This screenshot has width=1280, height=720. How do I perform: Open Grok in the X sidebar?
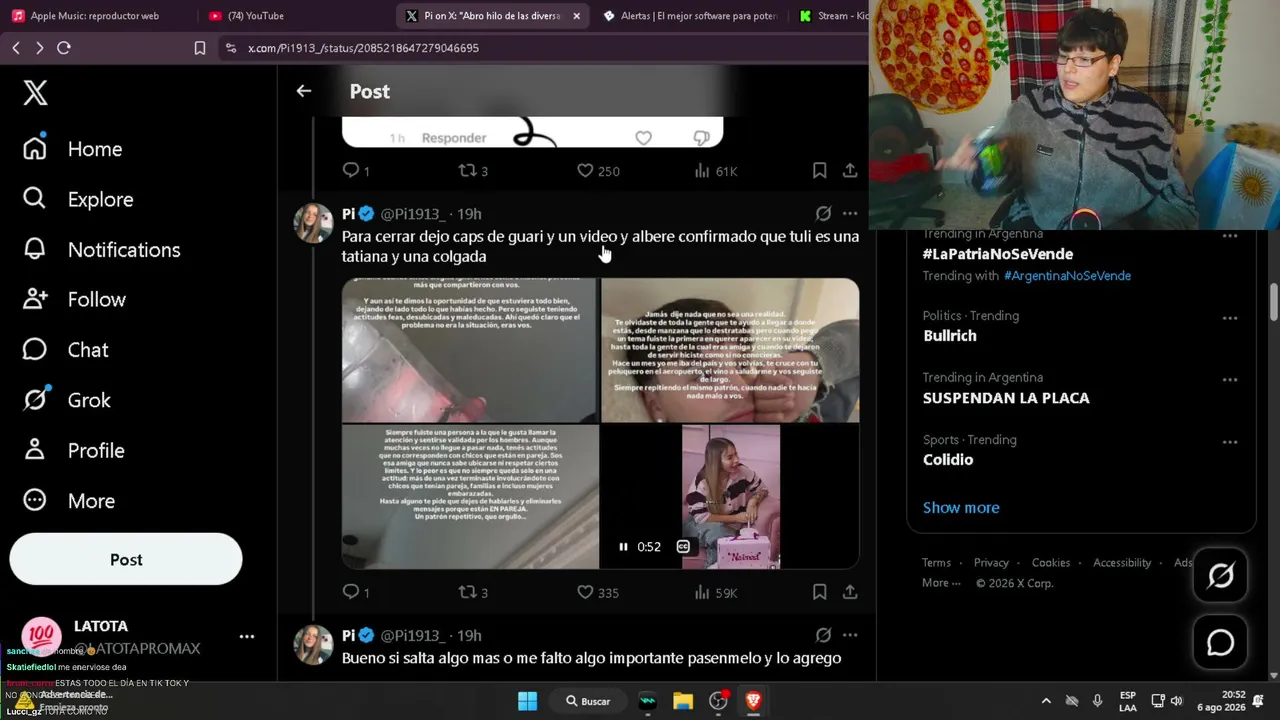tap(67, 400)
